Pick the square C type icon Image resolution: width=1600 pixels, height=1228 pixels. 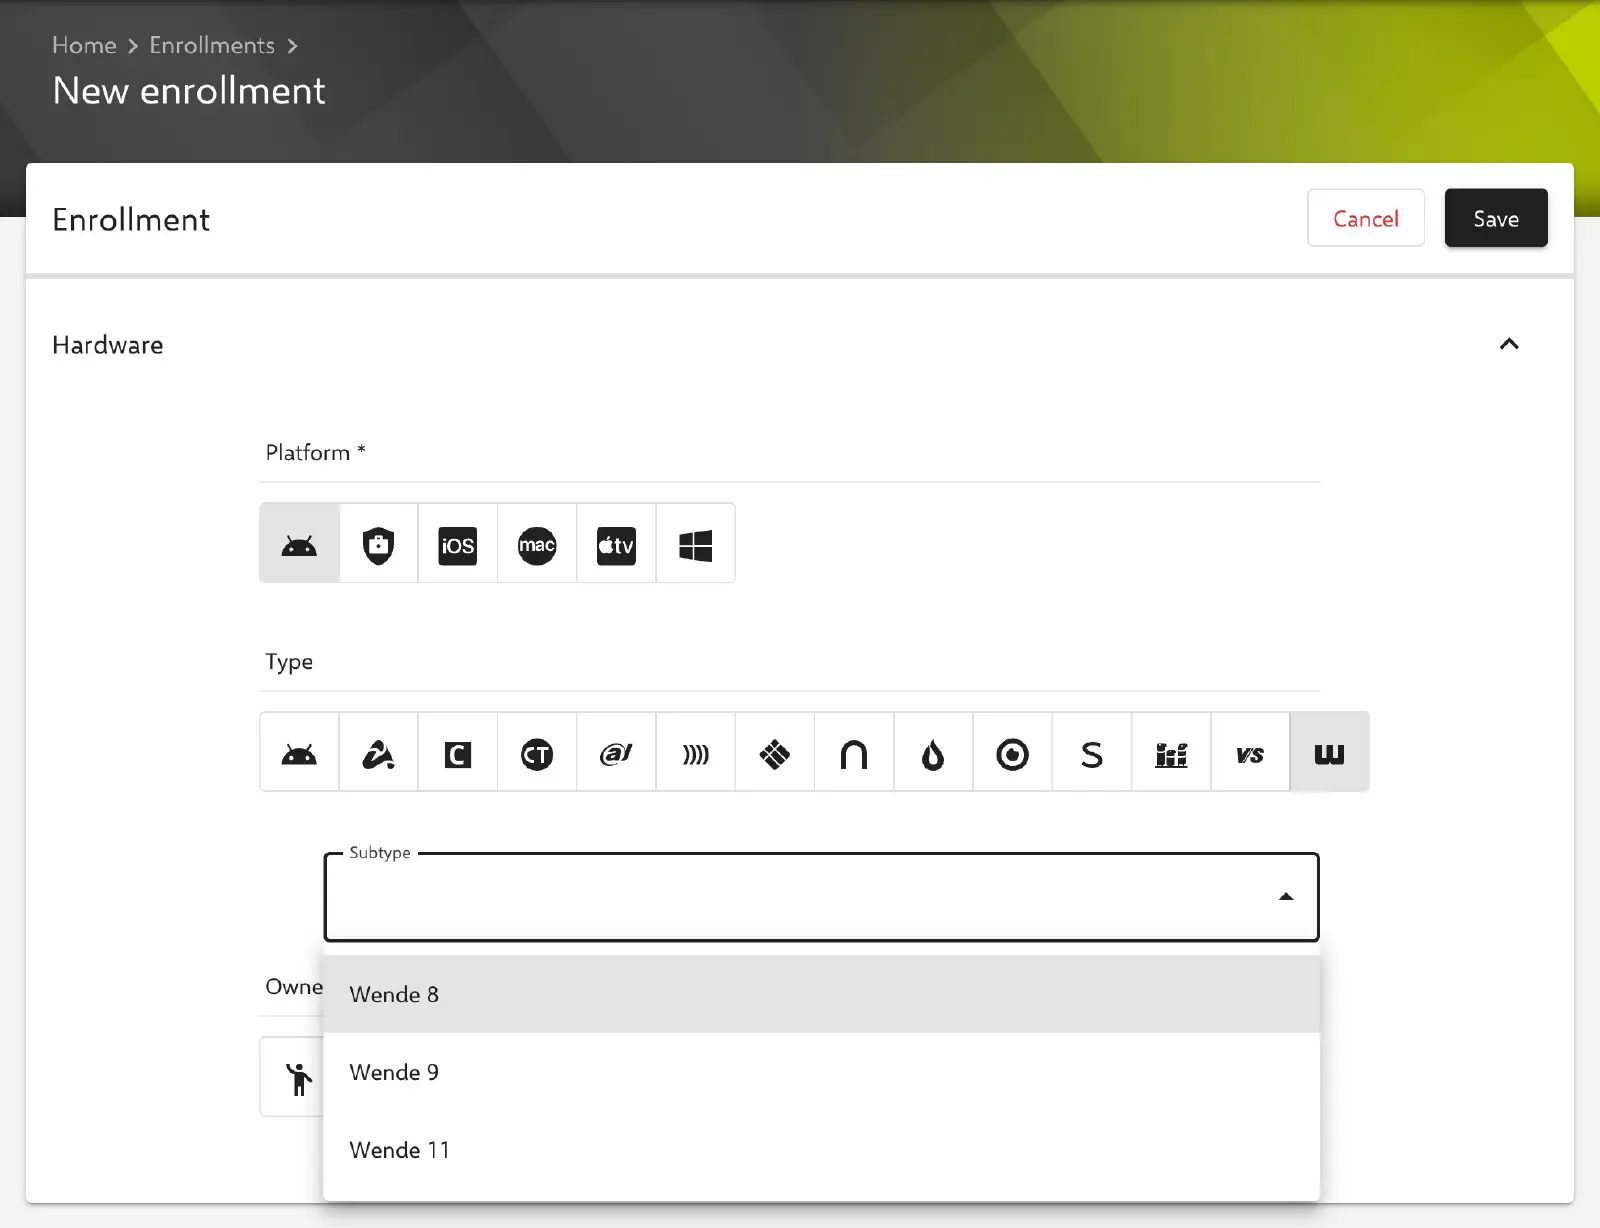click(458, 752)
